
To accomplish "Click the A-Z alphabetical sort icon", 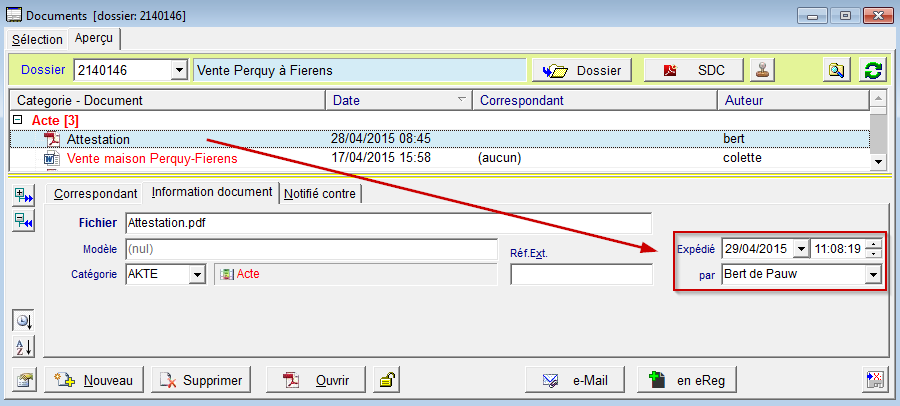I will [24, 346].
